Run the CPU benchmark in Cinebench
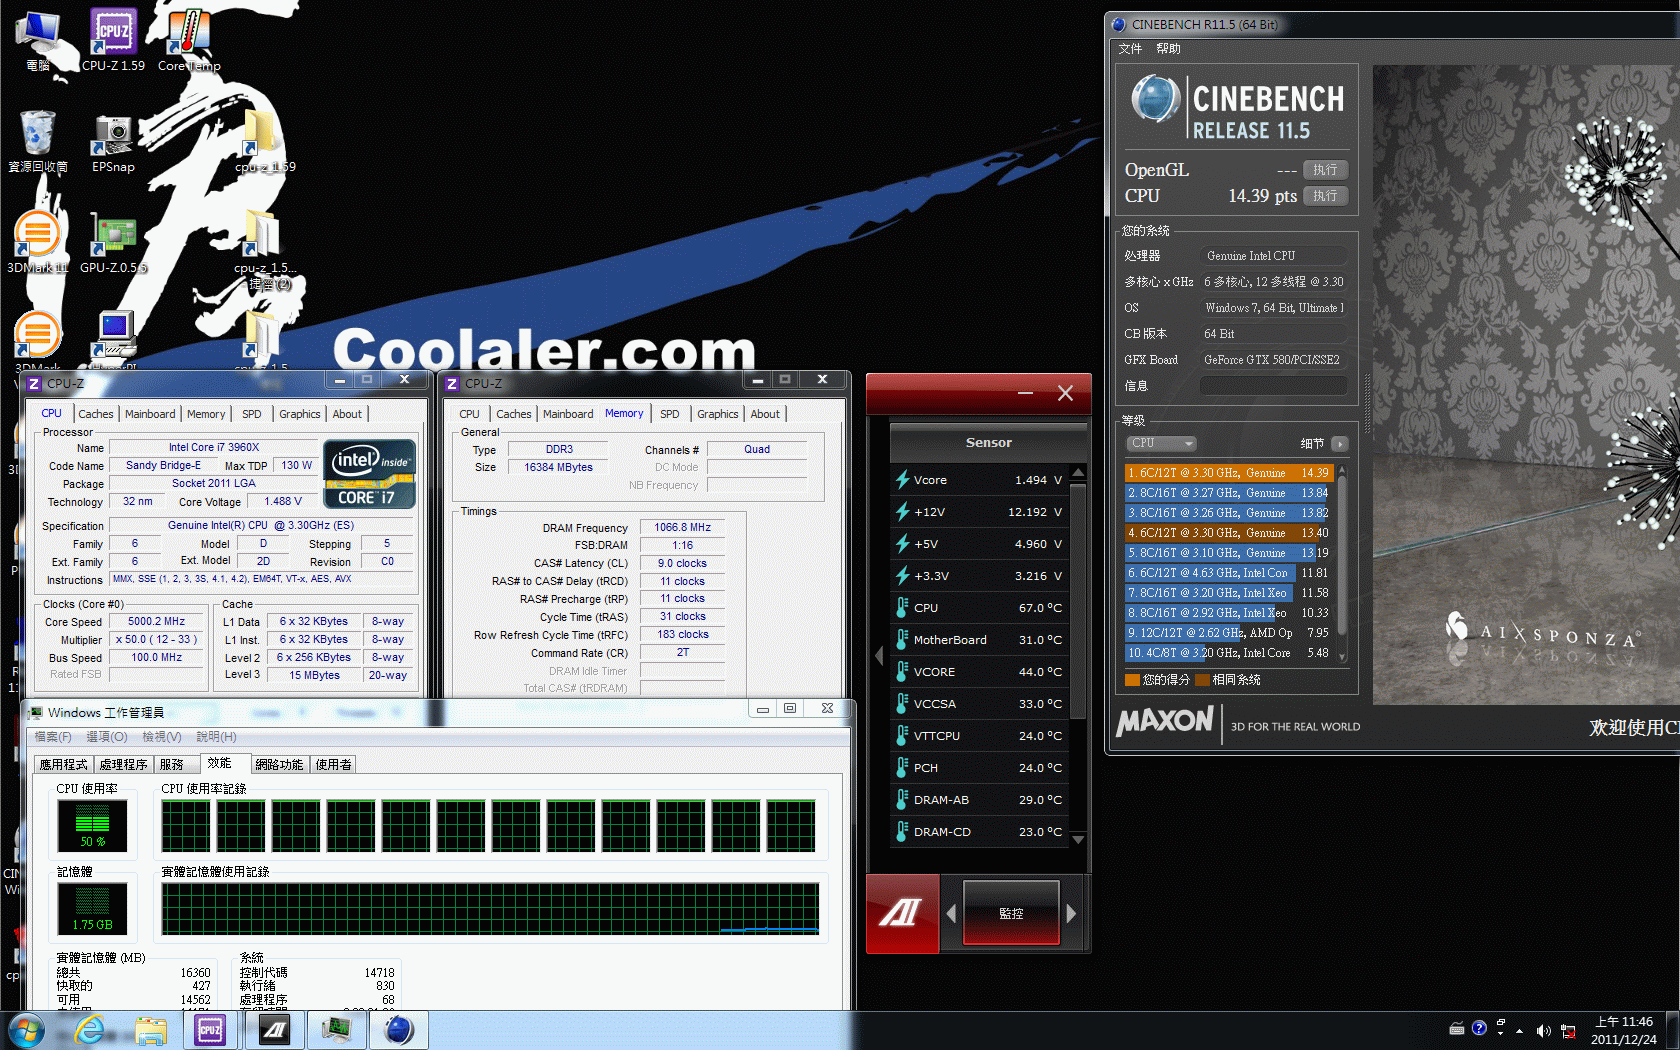The width and height of the screenshot is (1680, 1050). 1325,196
